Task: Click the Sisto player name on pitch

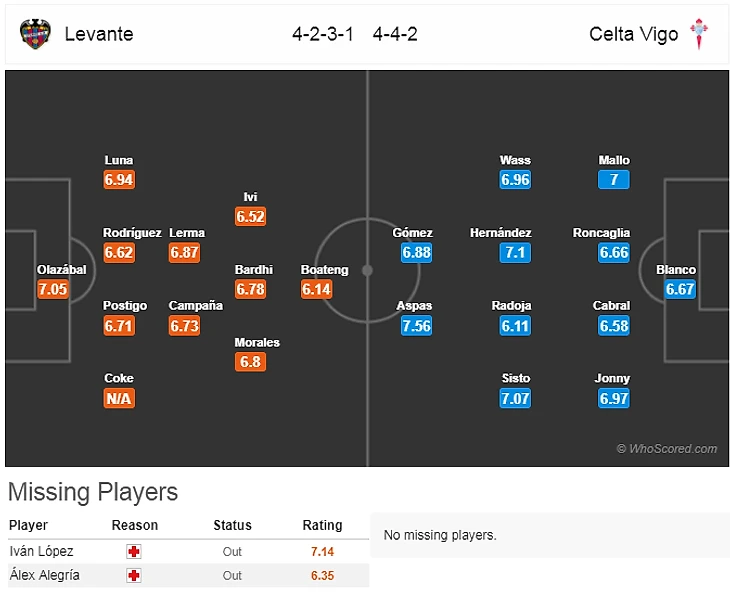Action: pyautogui.click(x=515, y=379)
